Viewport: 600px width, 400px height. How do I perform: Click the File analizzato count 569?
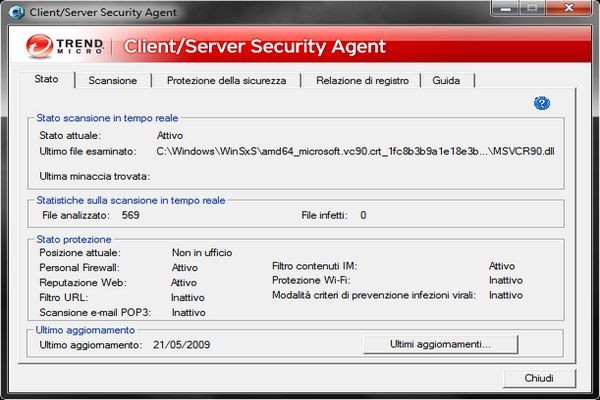pyautogui.click(x=130, y=214)
